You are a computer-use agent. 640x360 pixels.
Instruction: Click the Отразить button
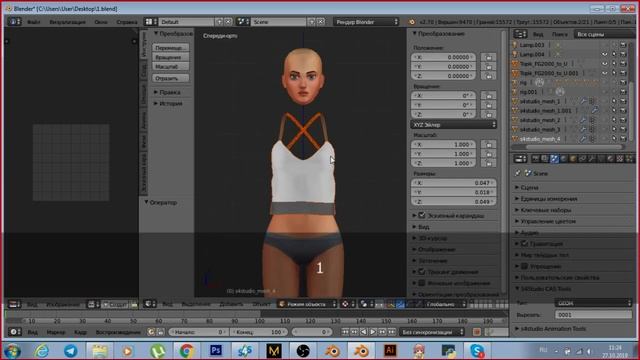pyautogui.click(x=171, y=78)
